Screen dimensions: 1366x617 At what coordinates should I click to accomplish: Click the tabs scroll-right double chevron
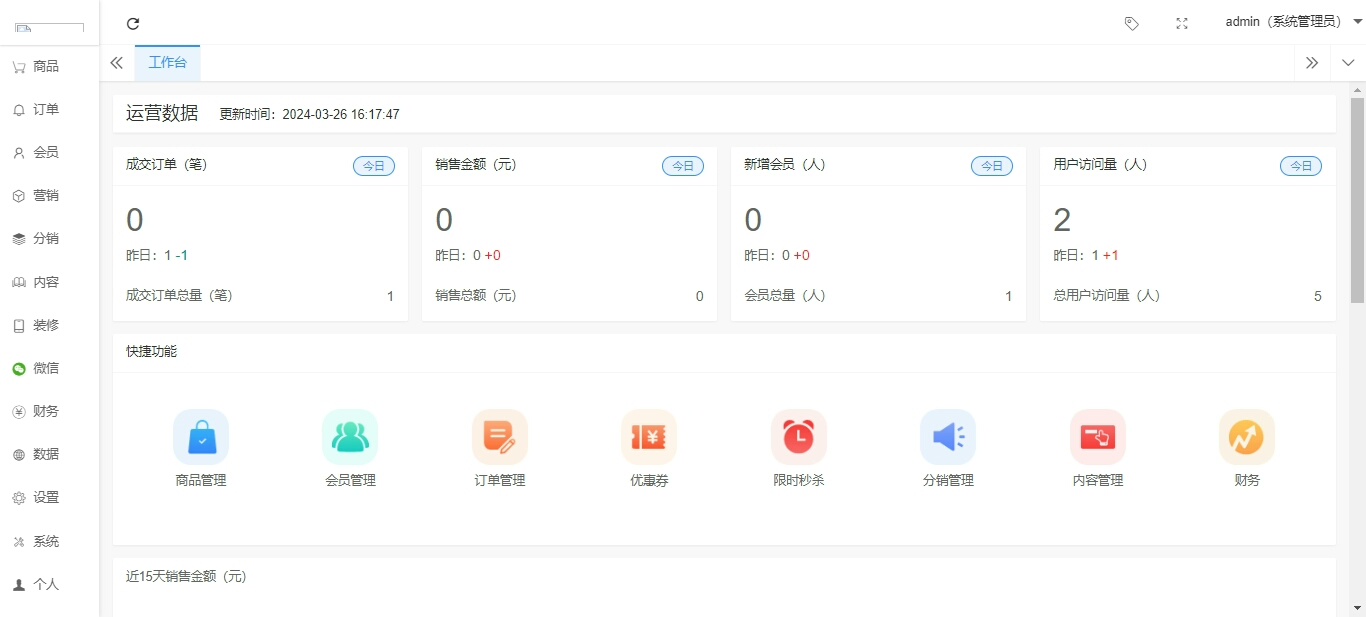[1312, 63]
